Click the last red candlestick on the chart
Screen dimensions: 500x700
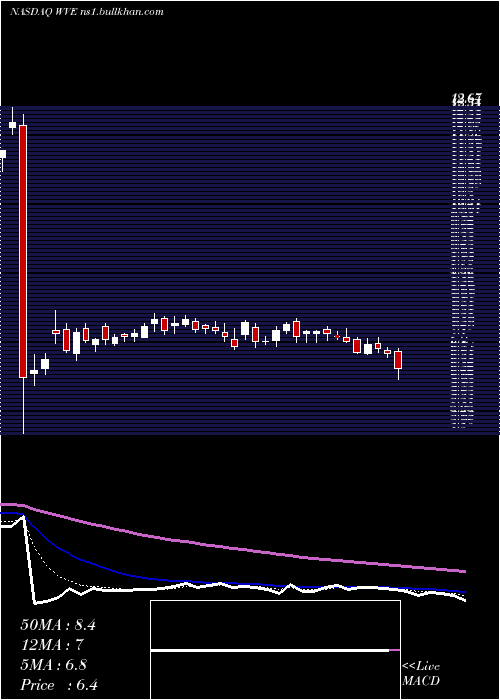tap(398, 360)
